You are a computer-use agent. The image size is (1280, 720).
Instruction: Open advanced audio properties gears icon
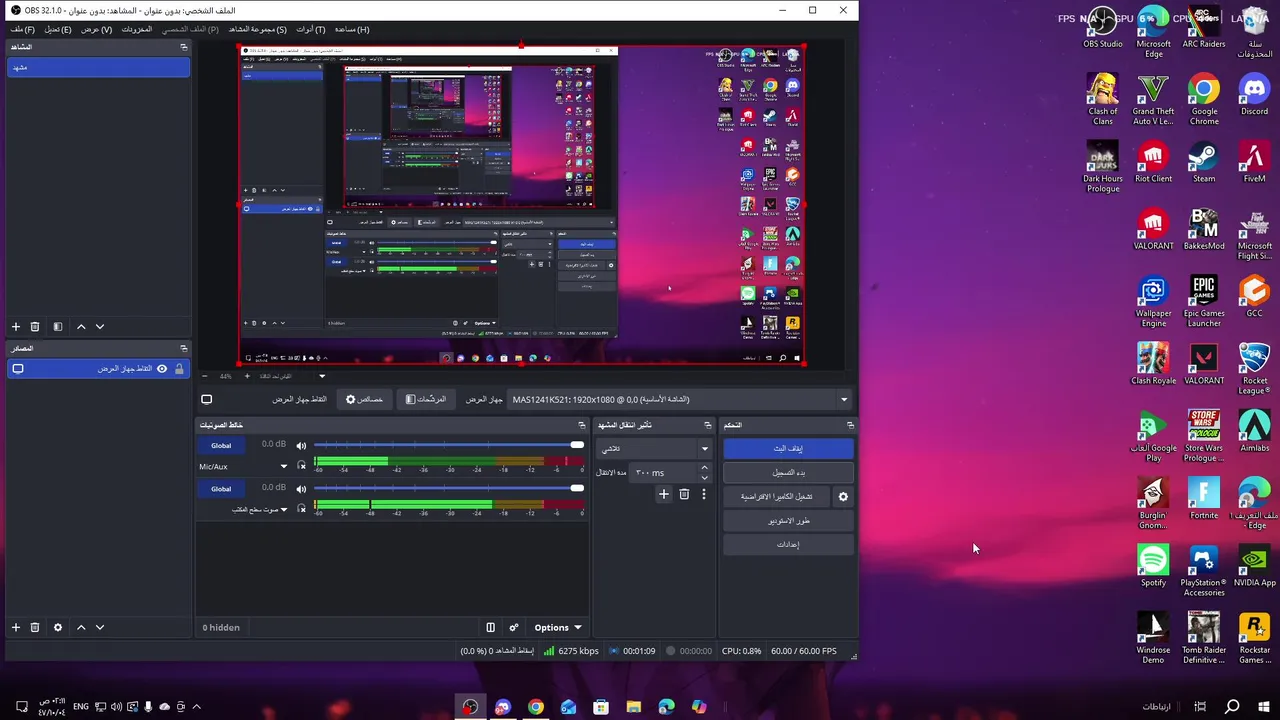point(514,627)
